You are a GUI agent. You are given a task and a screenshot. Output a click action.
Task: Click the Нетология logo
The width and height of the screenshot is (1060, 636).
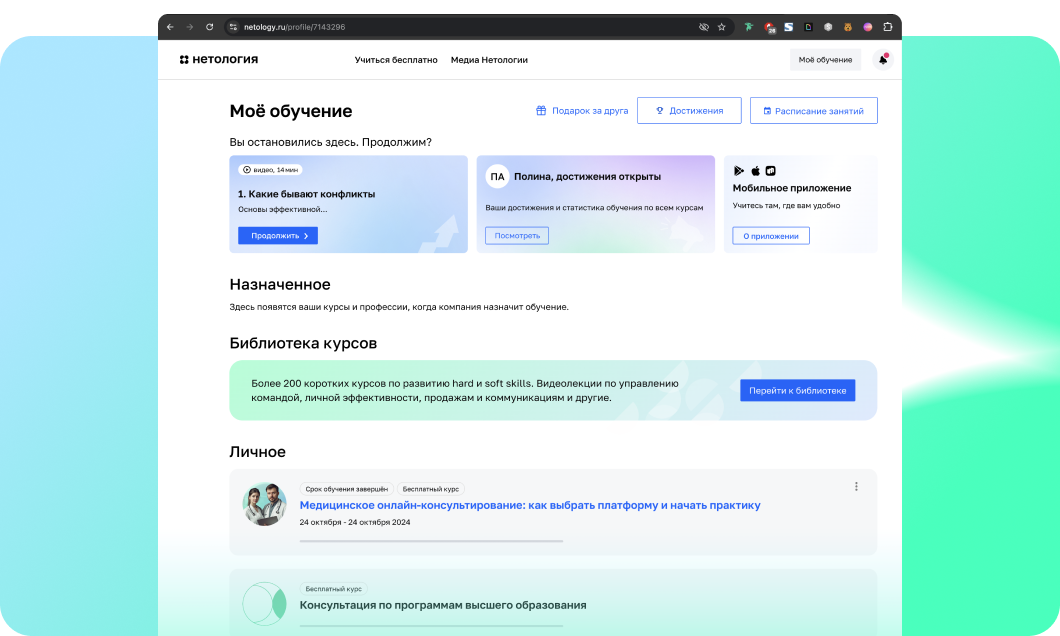(219, 60)
